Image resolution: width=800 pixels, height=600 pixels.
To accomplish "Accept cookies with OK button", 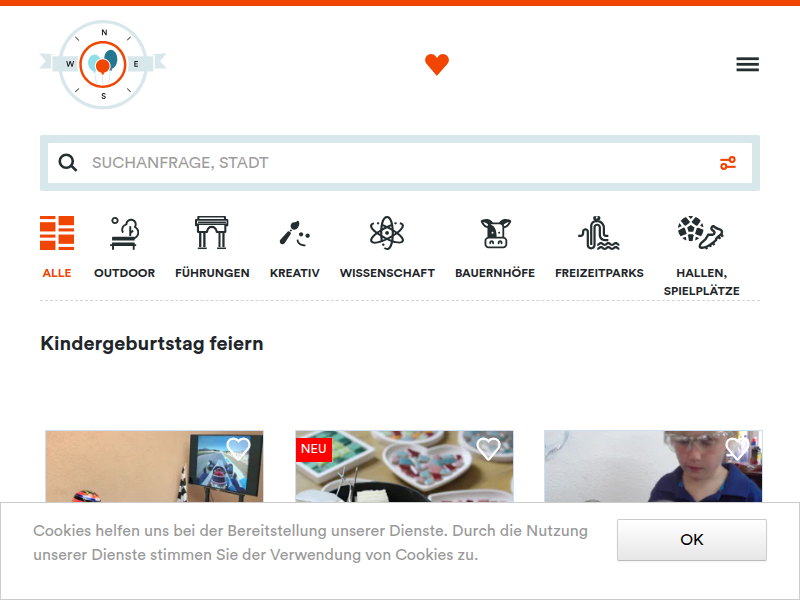I will [692, 540].
